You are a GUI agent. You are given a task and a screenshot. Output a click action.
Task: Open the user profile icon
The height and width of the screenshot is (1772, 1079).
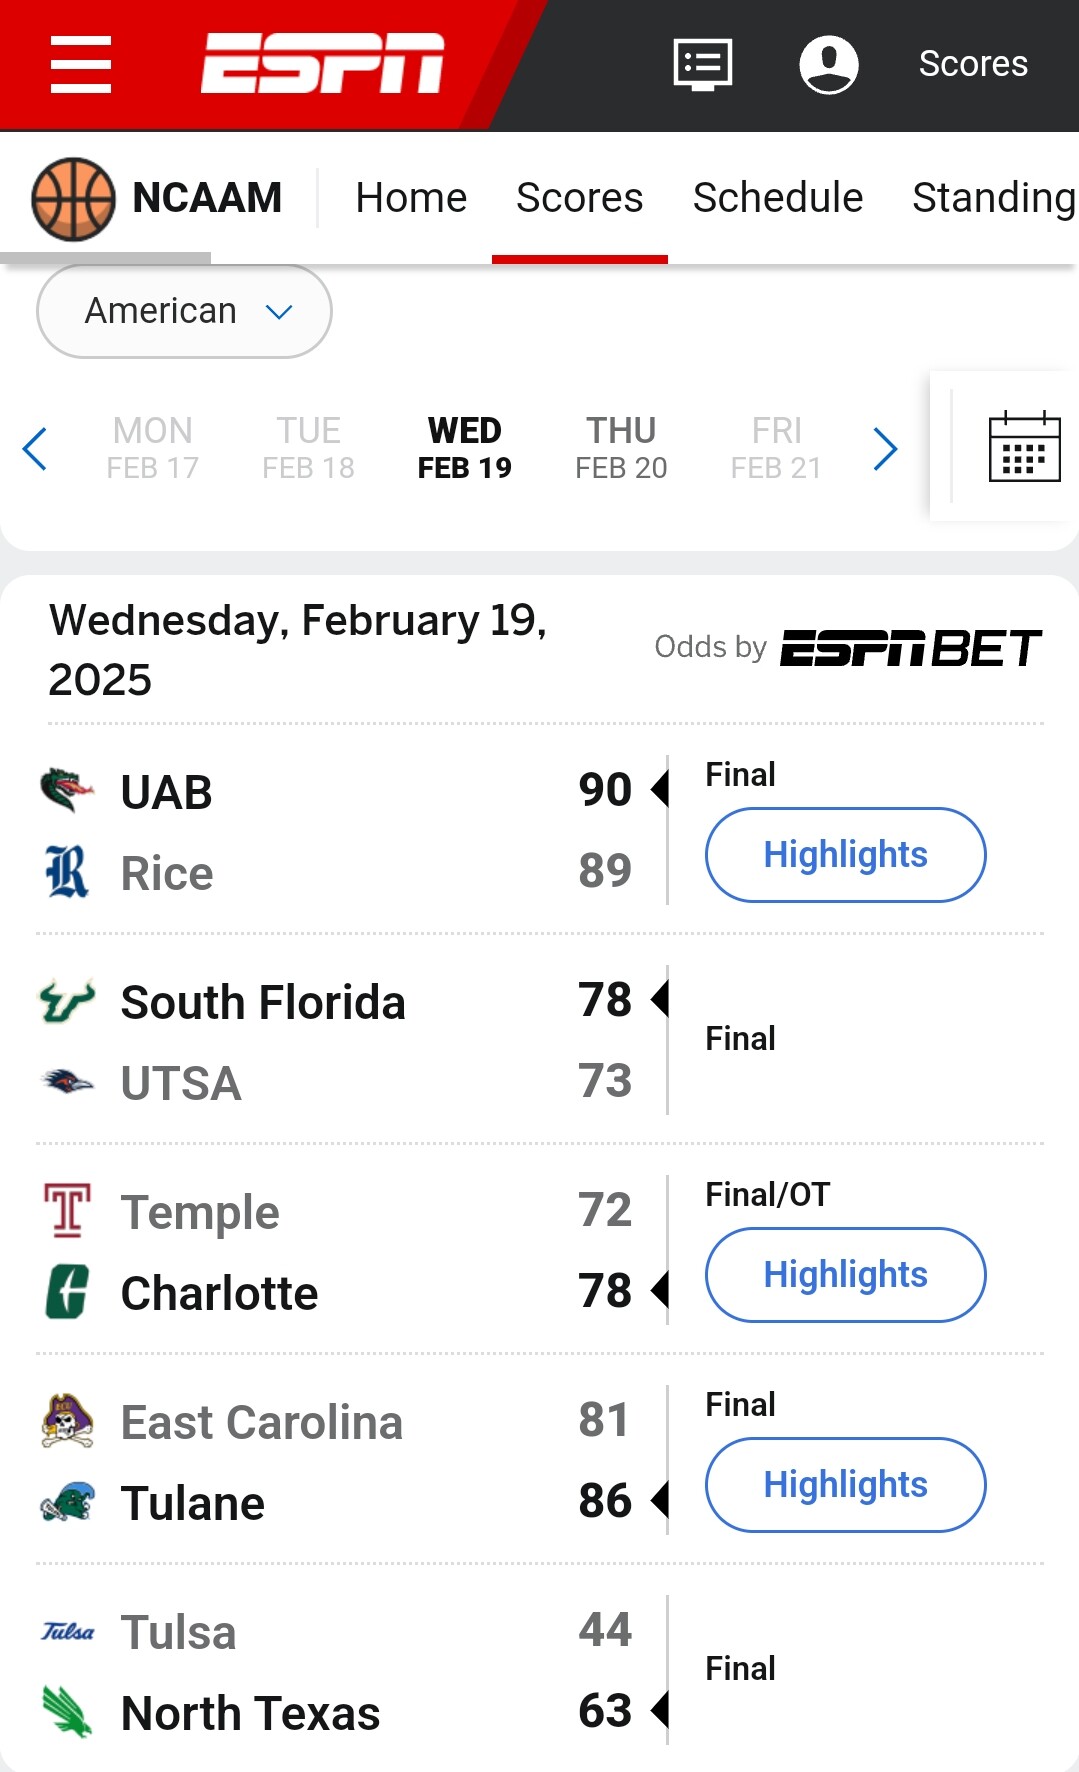(829, 64)
